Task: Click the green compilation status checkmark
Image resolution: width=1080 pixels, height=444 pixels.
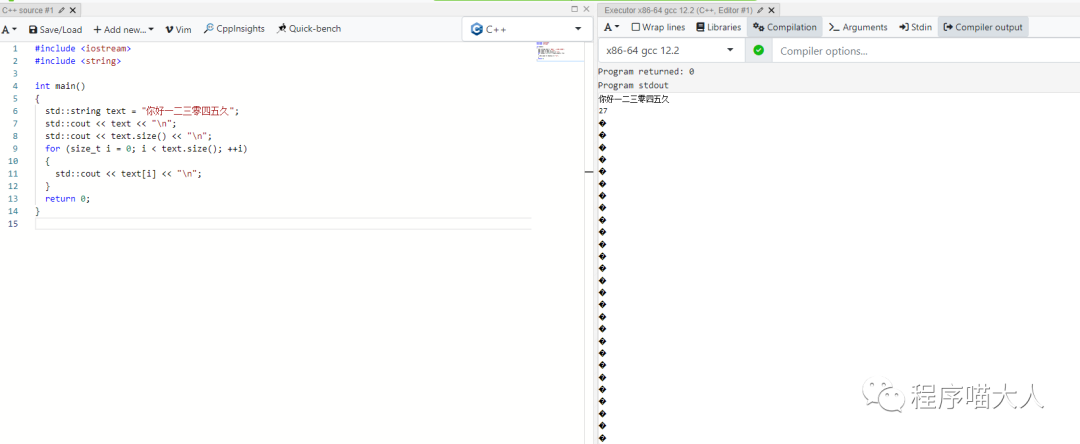Action: tap(758, 50)
